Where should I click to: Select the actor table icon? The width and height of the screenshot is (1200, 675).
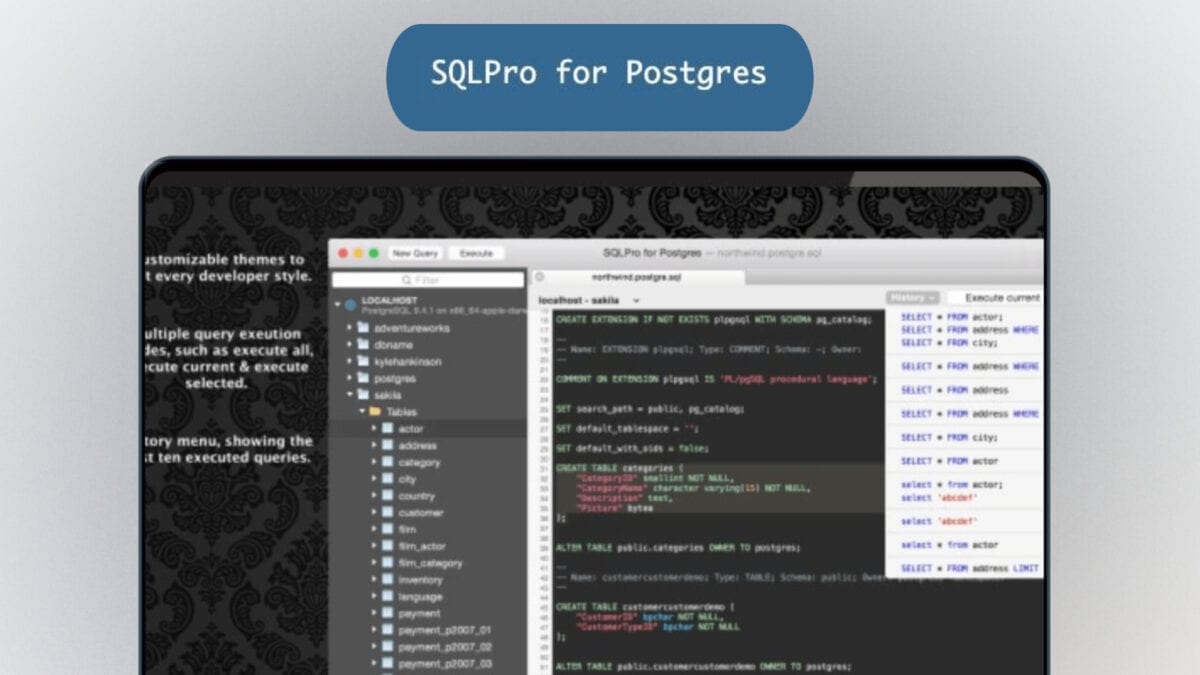tap(388, 429)
